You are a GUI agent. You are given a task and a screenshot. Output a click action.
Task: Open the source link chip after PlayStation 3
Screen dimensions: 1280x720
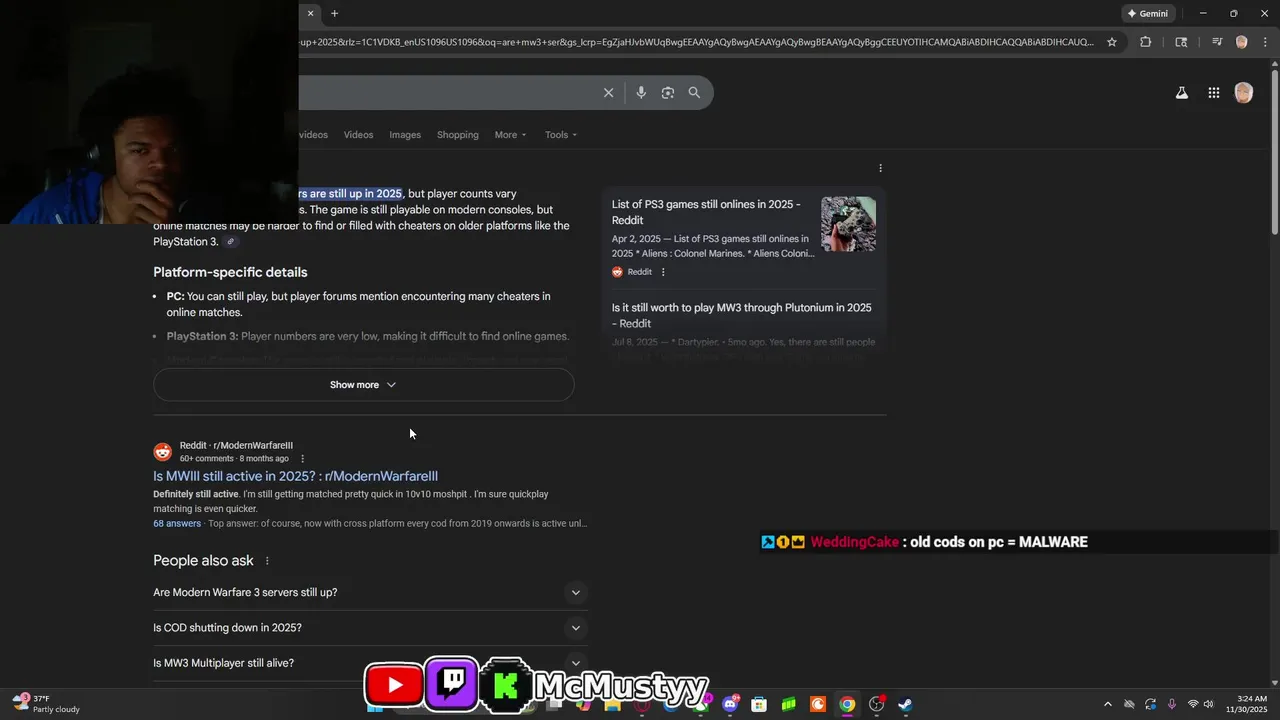click(230, 242)
